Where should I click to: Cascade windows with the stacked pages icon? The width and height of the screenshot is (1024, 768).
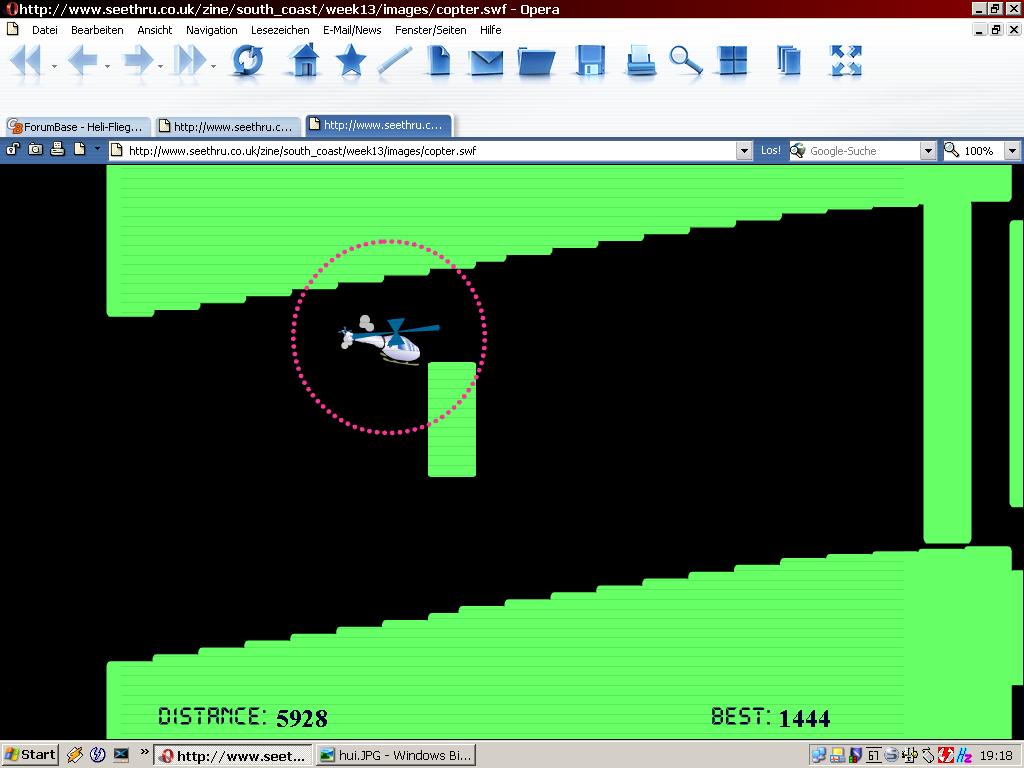[789, 61]
